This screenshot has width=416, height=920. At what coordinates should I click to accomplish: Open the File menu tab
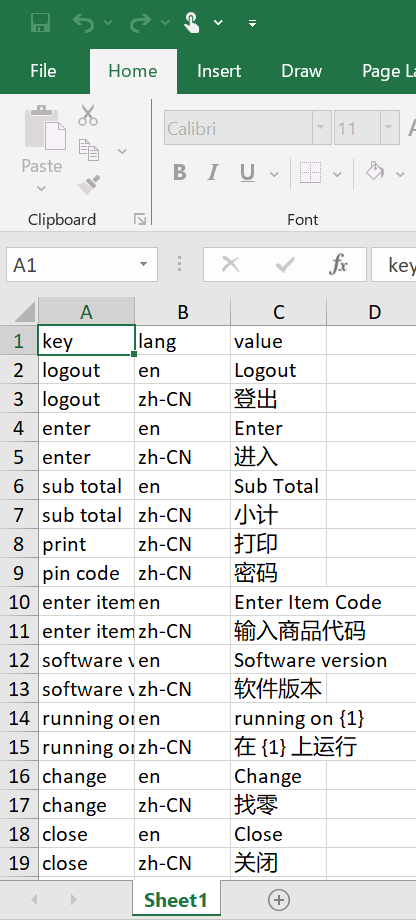click(x=43, y=72)
